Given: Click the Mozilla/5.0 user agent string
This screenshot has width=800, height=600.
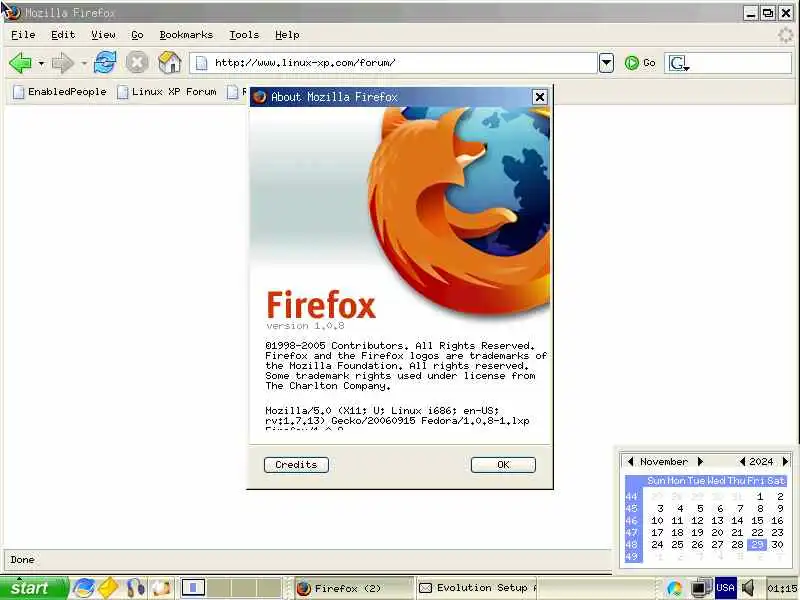Looking at the screenshot, I should 397,416.
